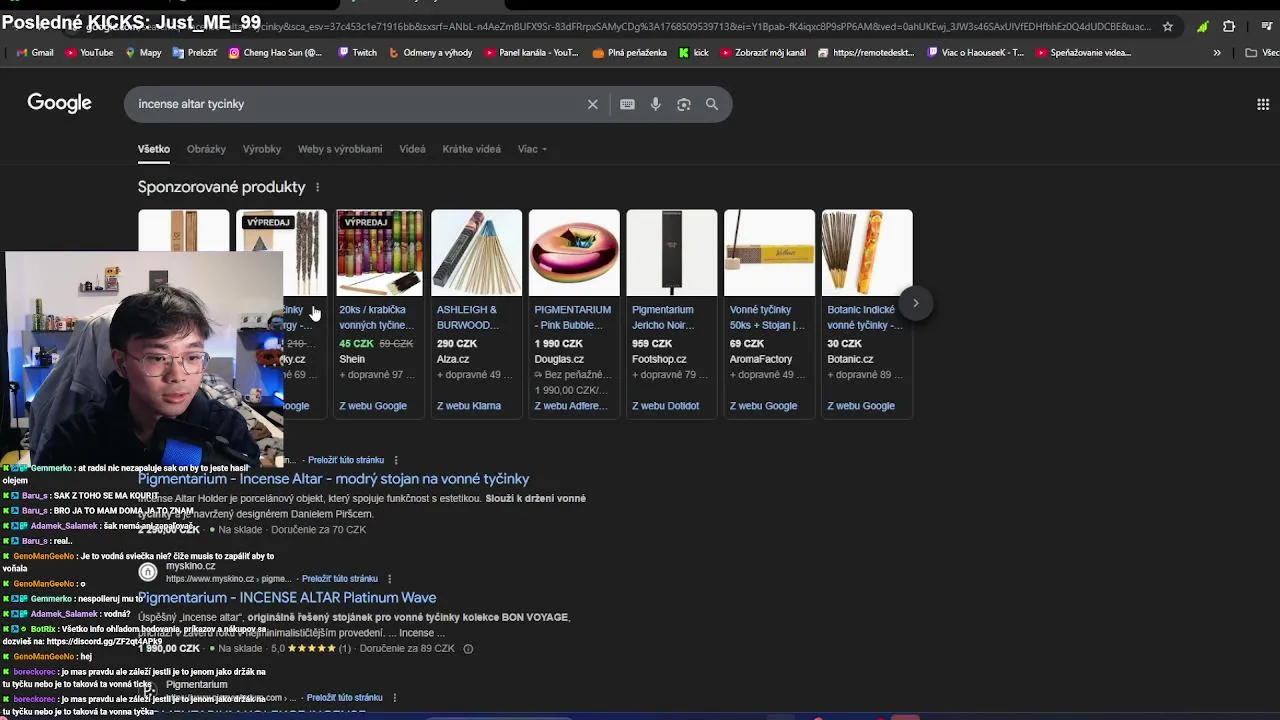Screen dimensions: 1280x720
Task: Switch to the Weby s výrobkami tab
Action: tap(340, 149)
